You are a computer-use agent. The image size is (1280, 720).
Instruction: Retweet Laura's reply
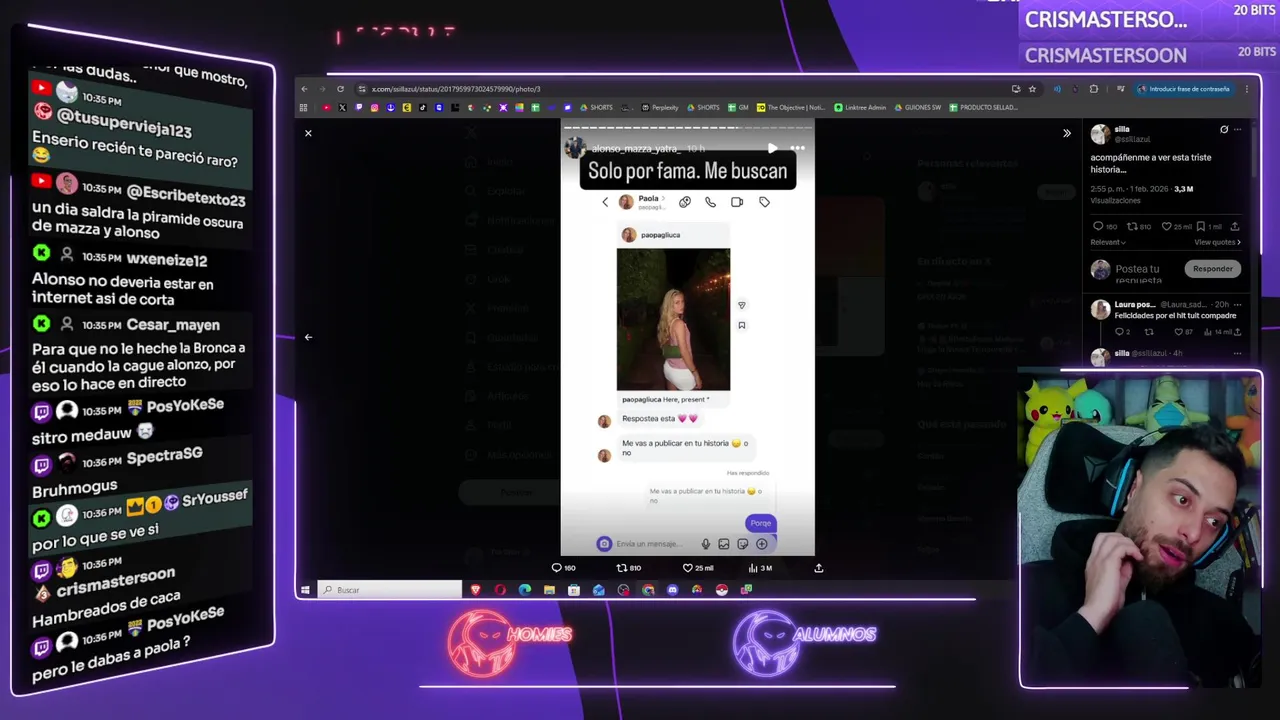point(1149,332)
